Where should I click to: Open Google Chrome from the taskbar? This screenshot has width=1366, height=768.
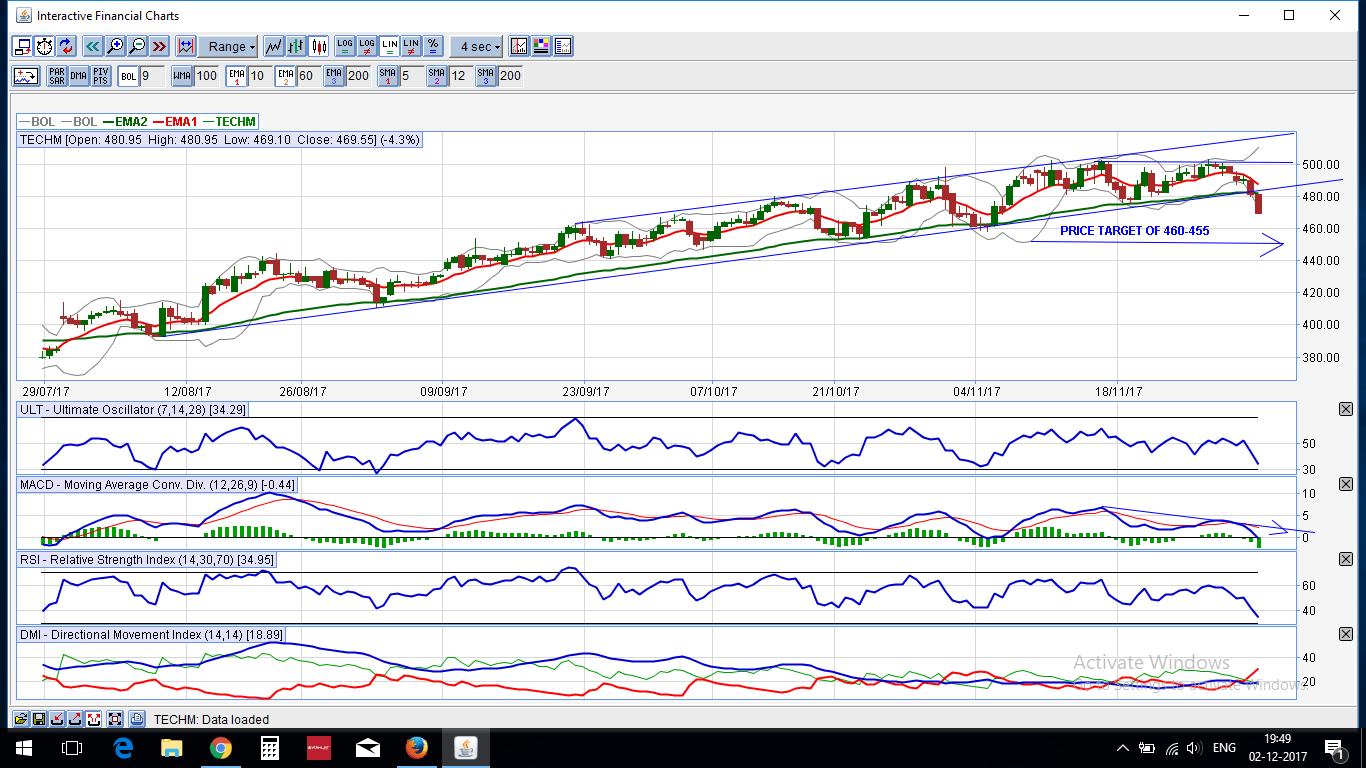[x=221, y=748]
